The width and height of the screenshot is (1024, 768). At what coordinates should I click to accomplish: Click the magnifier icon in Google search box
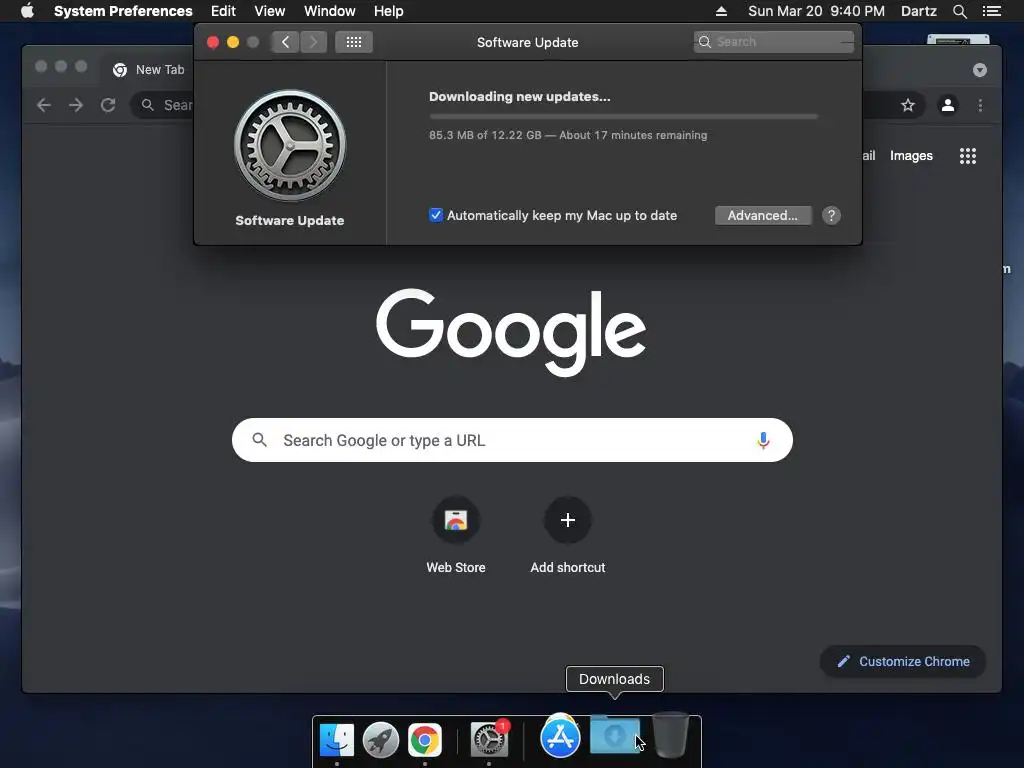259,440
